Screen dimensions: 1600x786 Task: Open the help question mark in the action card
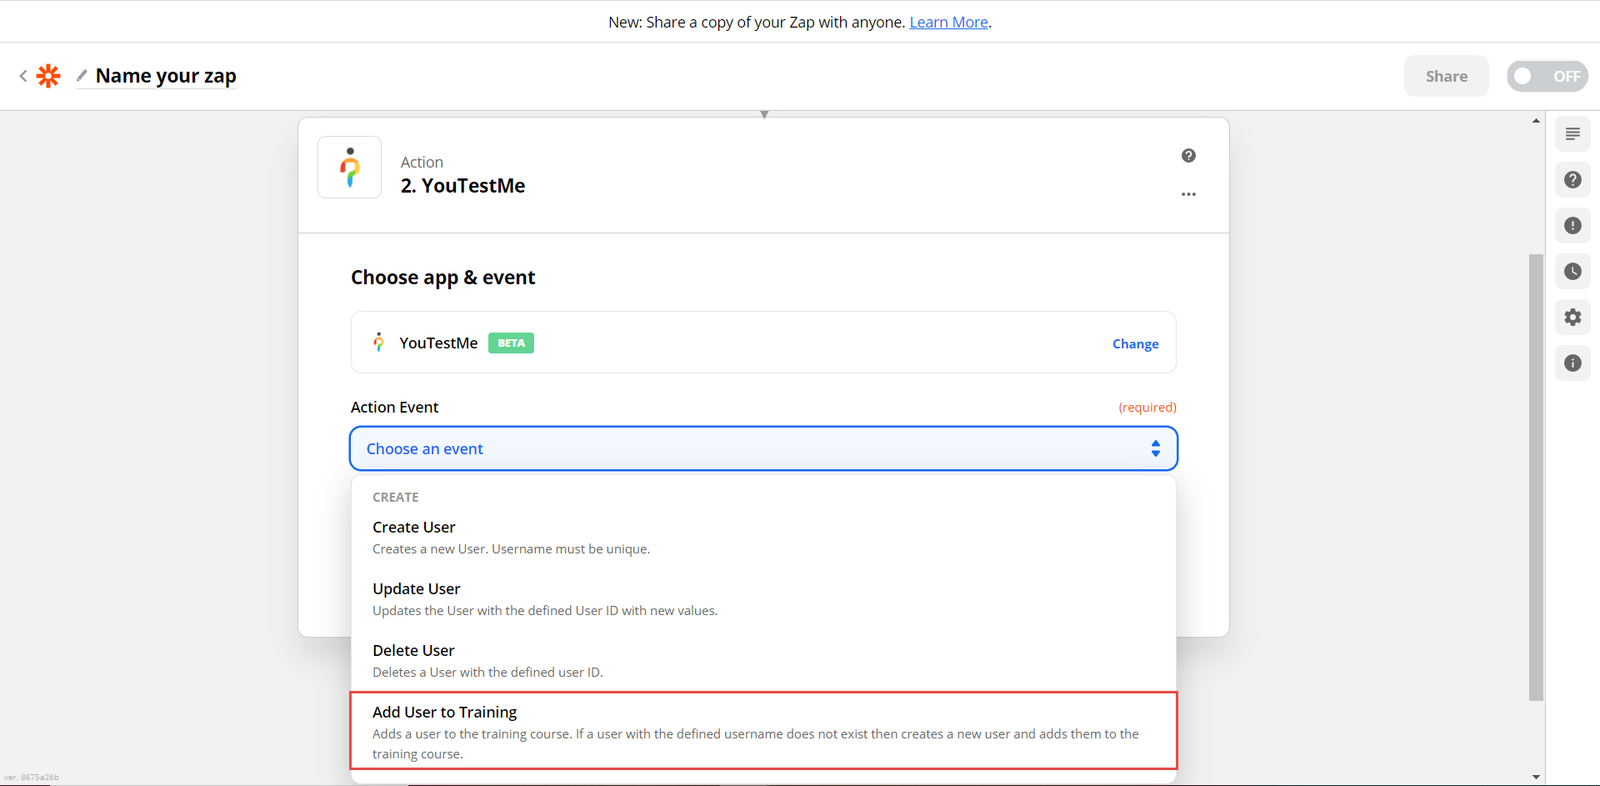coord(1188,156)
